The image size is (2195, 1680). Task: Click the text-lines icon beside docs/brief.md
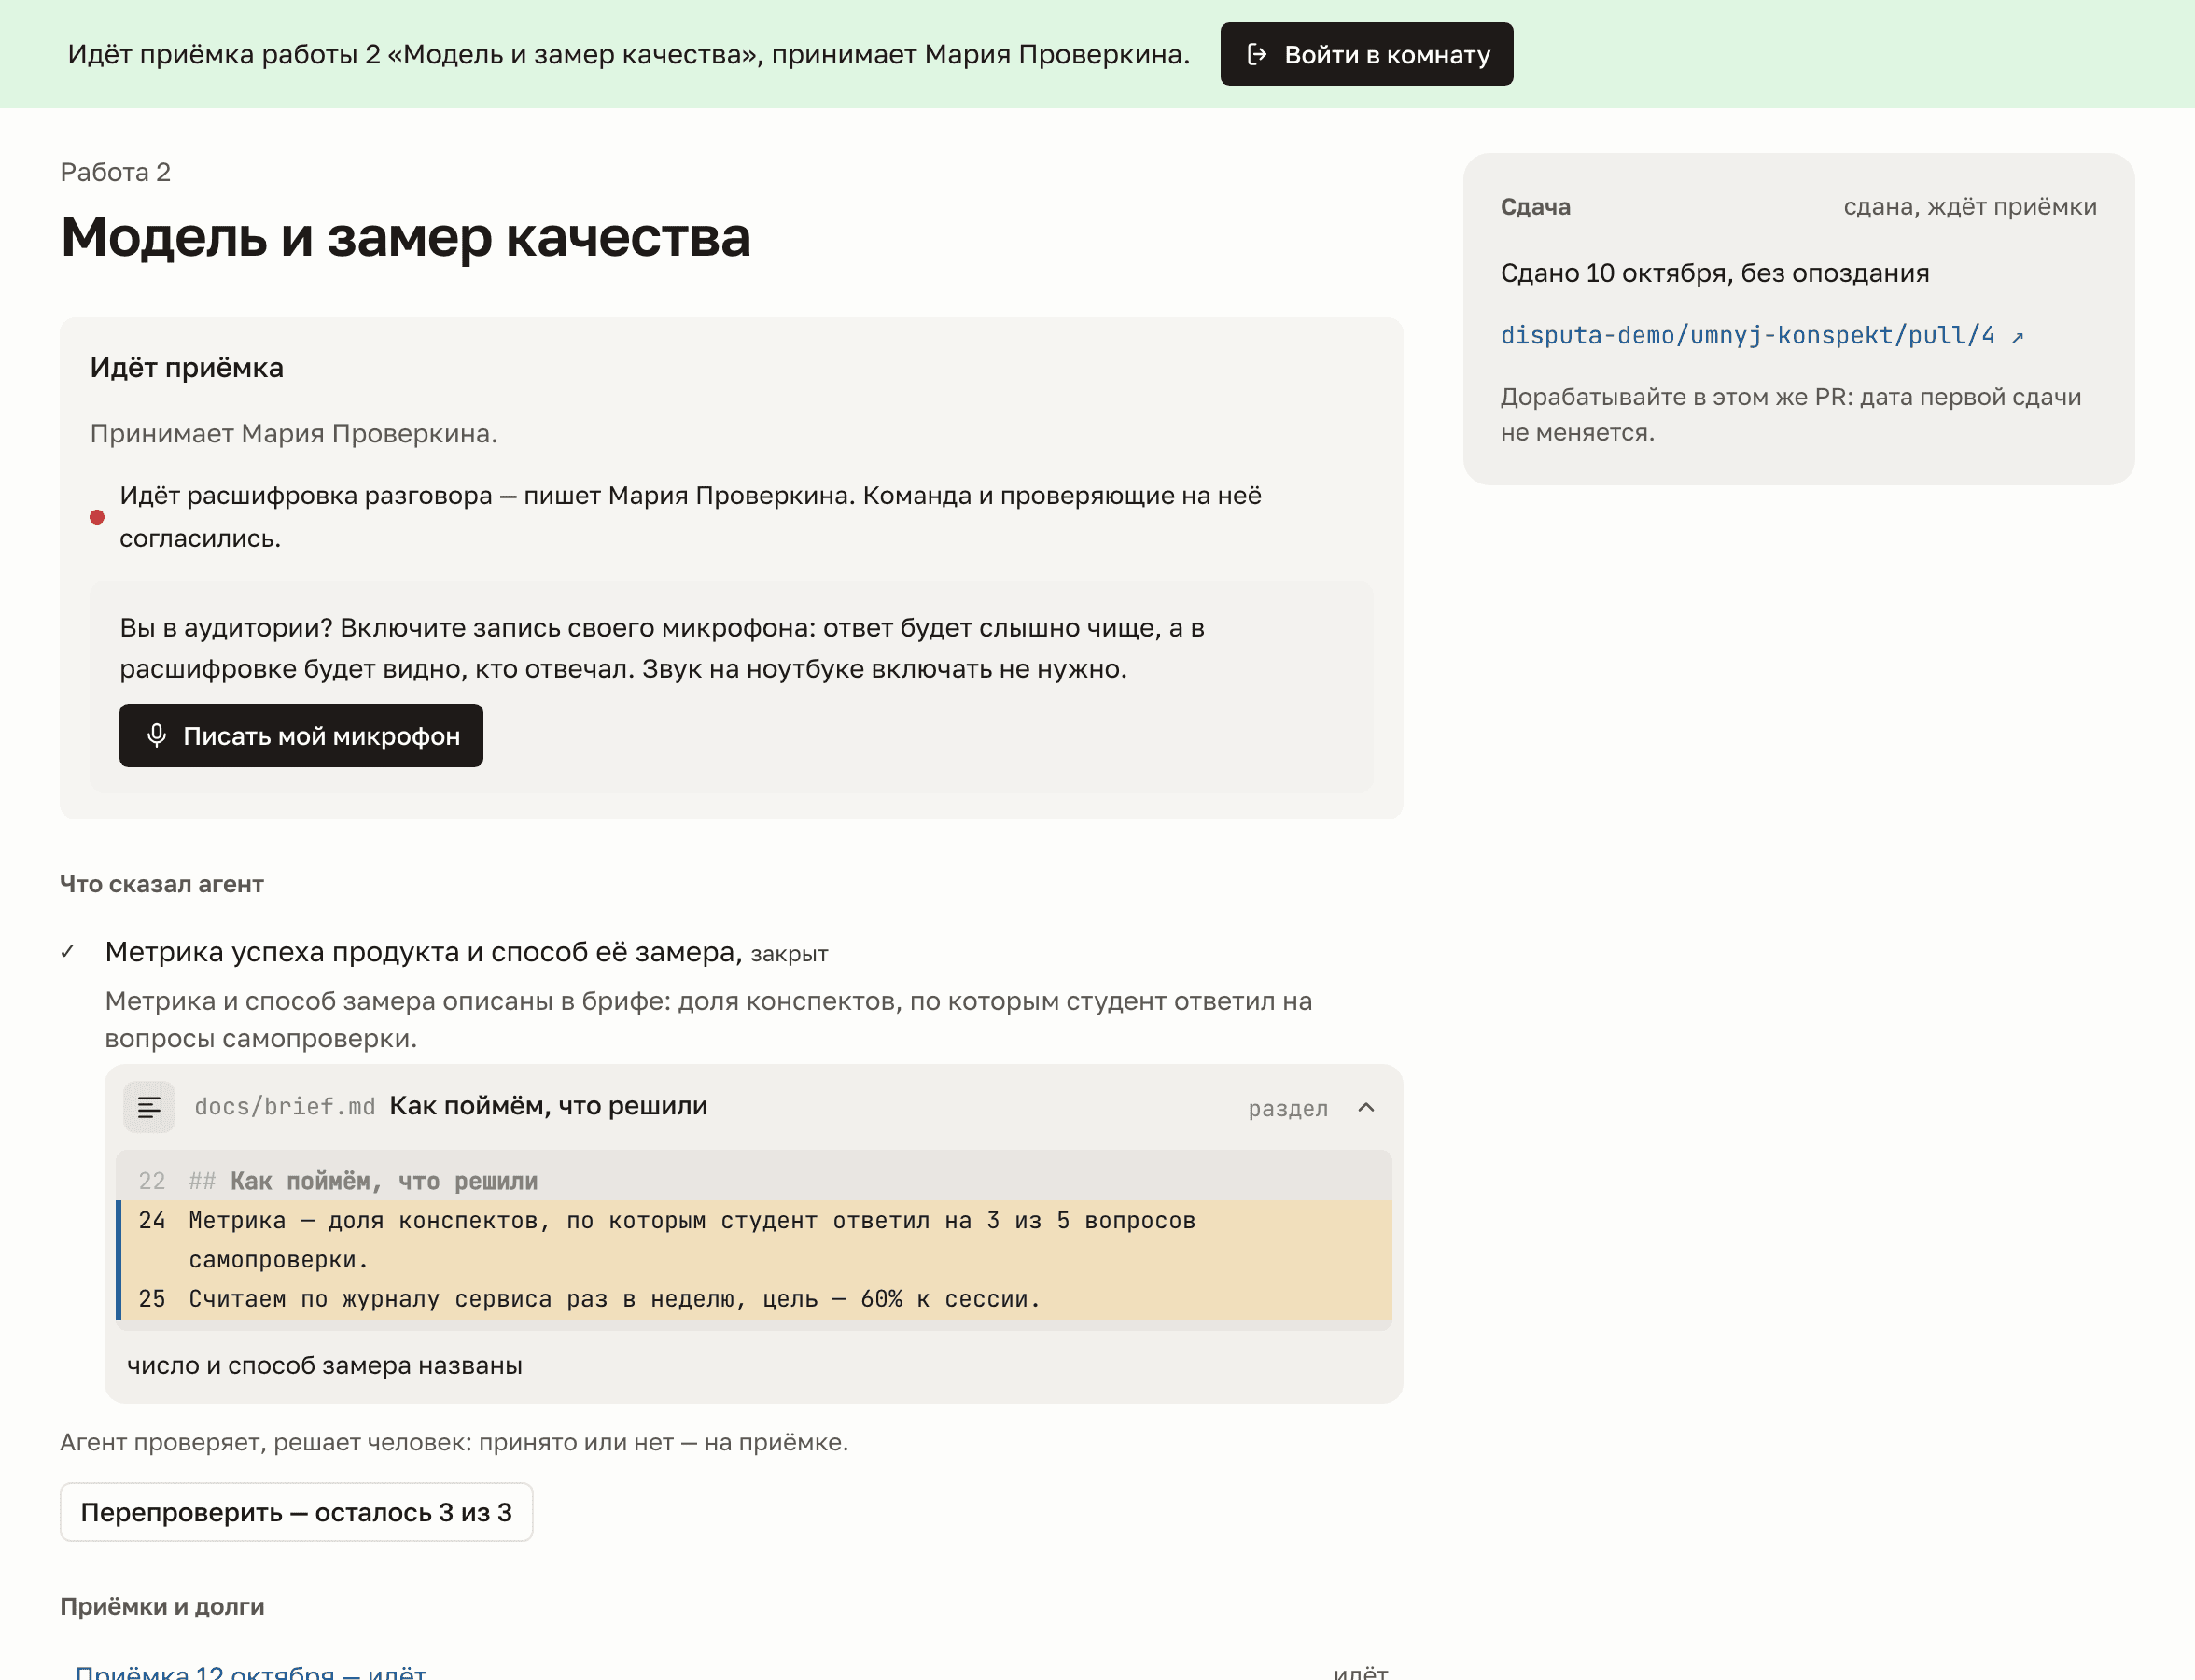(x=149, y=1107)
